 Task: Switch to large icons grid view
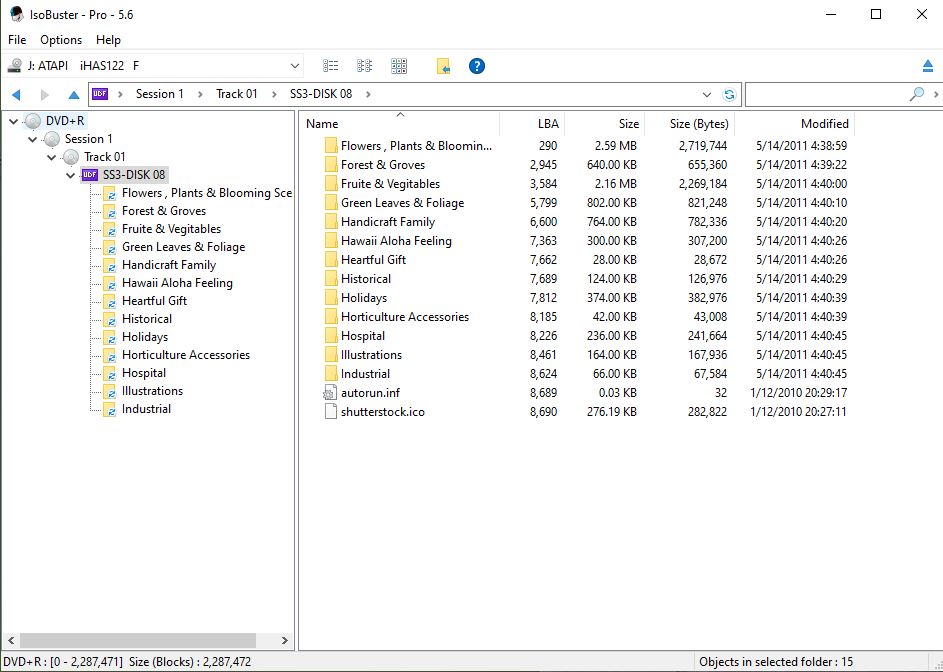pyautogui.click(x=399, y=66)
